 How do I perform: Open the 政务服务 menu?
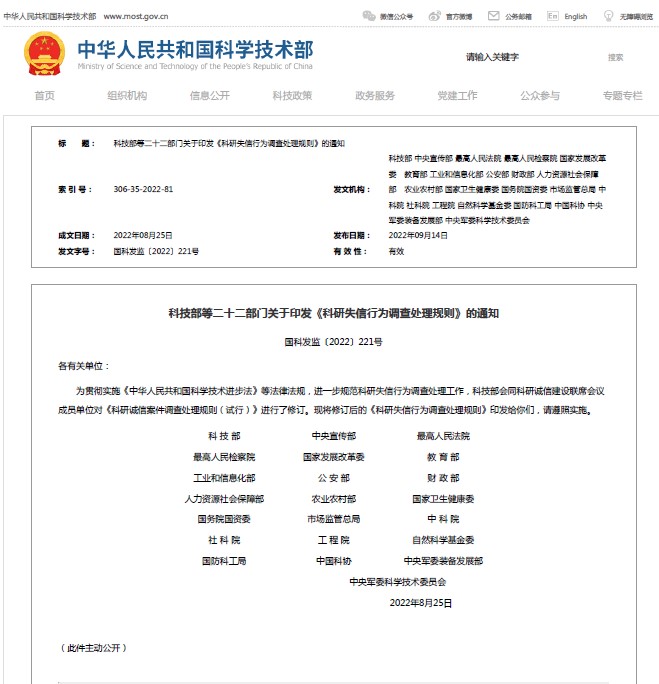pyautogui.click(x=375, y=96)
